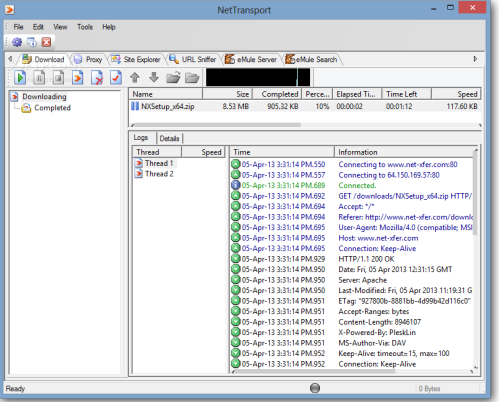Click the black download progress graph
Screen dimensions: 499x402
pos(258,77)
